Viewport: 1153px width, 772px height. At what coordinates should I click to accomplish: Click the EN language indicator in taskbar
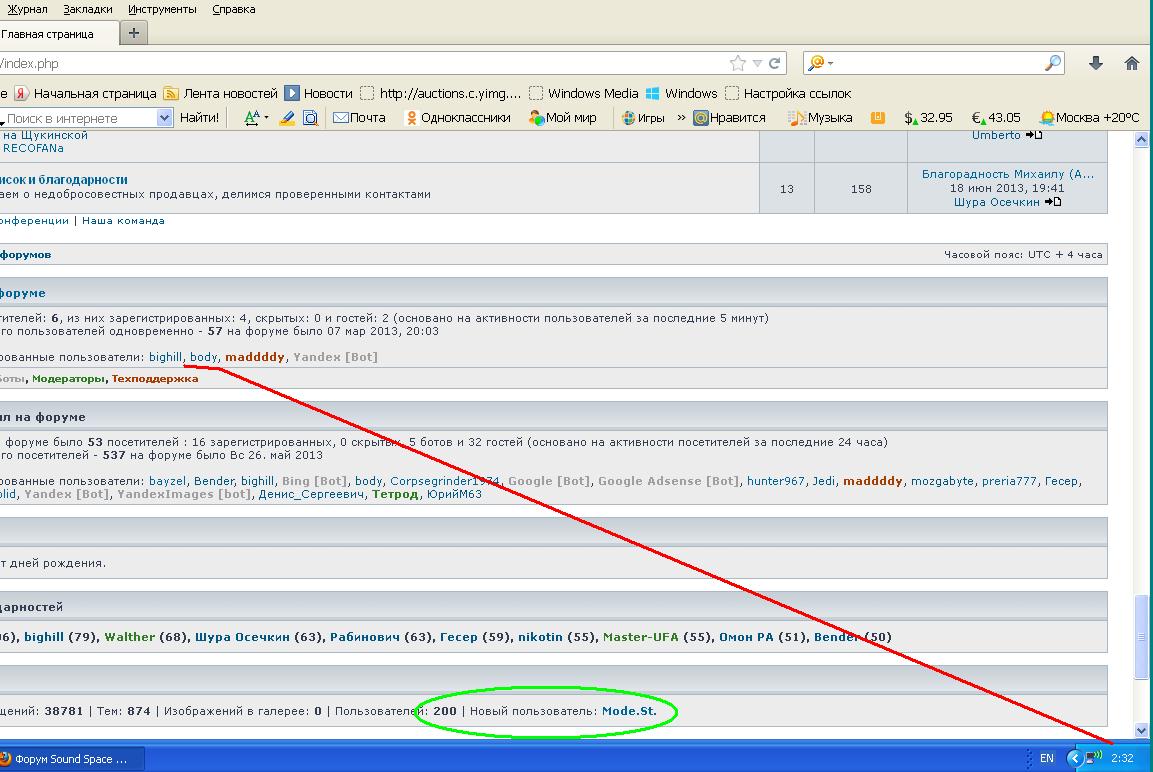point(1046,758)
